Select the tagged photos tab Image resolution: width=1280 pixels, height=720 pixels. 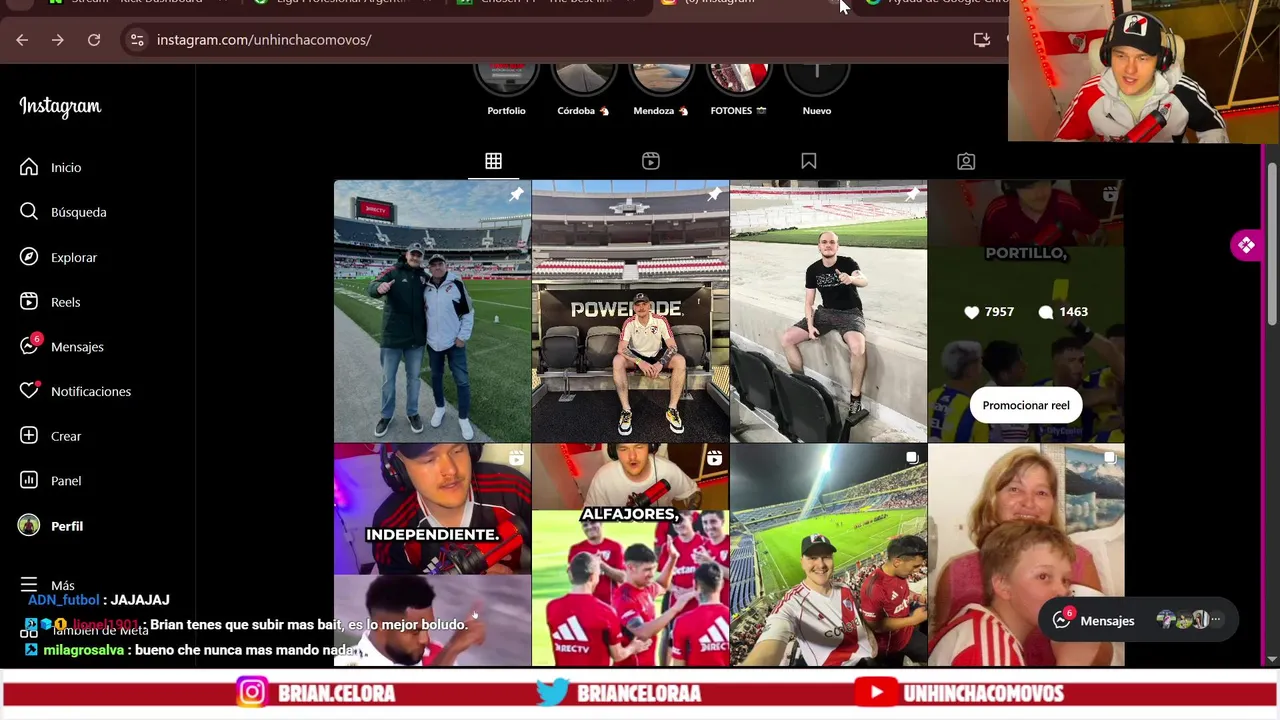tap(966, 161)
